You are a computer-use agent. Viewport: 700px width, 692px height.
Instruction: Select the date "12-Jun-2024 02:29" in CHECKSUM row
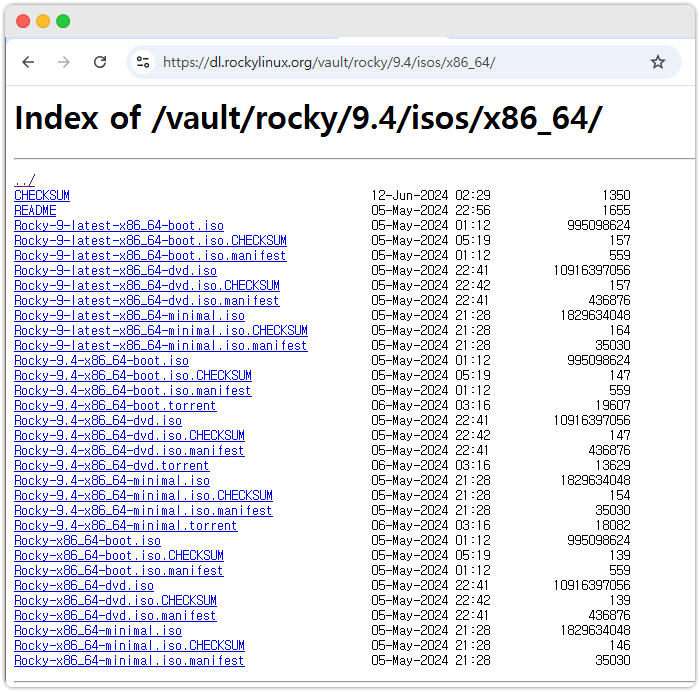tap(431, 196)
